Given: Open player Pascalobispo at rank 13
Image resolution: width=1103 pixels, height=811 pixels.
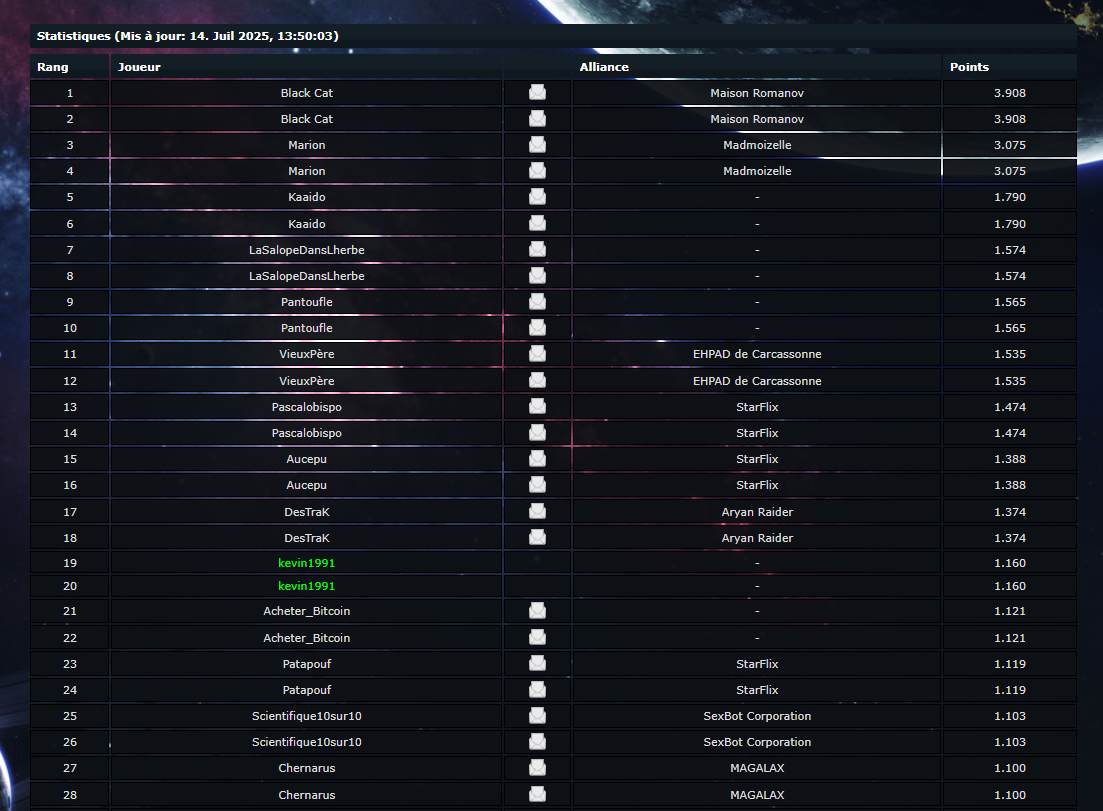Looking at the screenshot, I should (x=307, y=407).
